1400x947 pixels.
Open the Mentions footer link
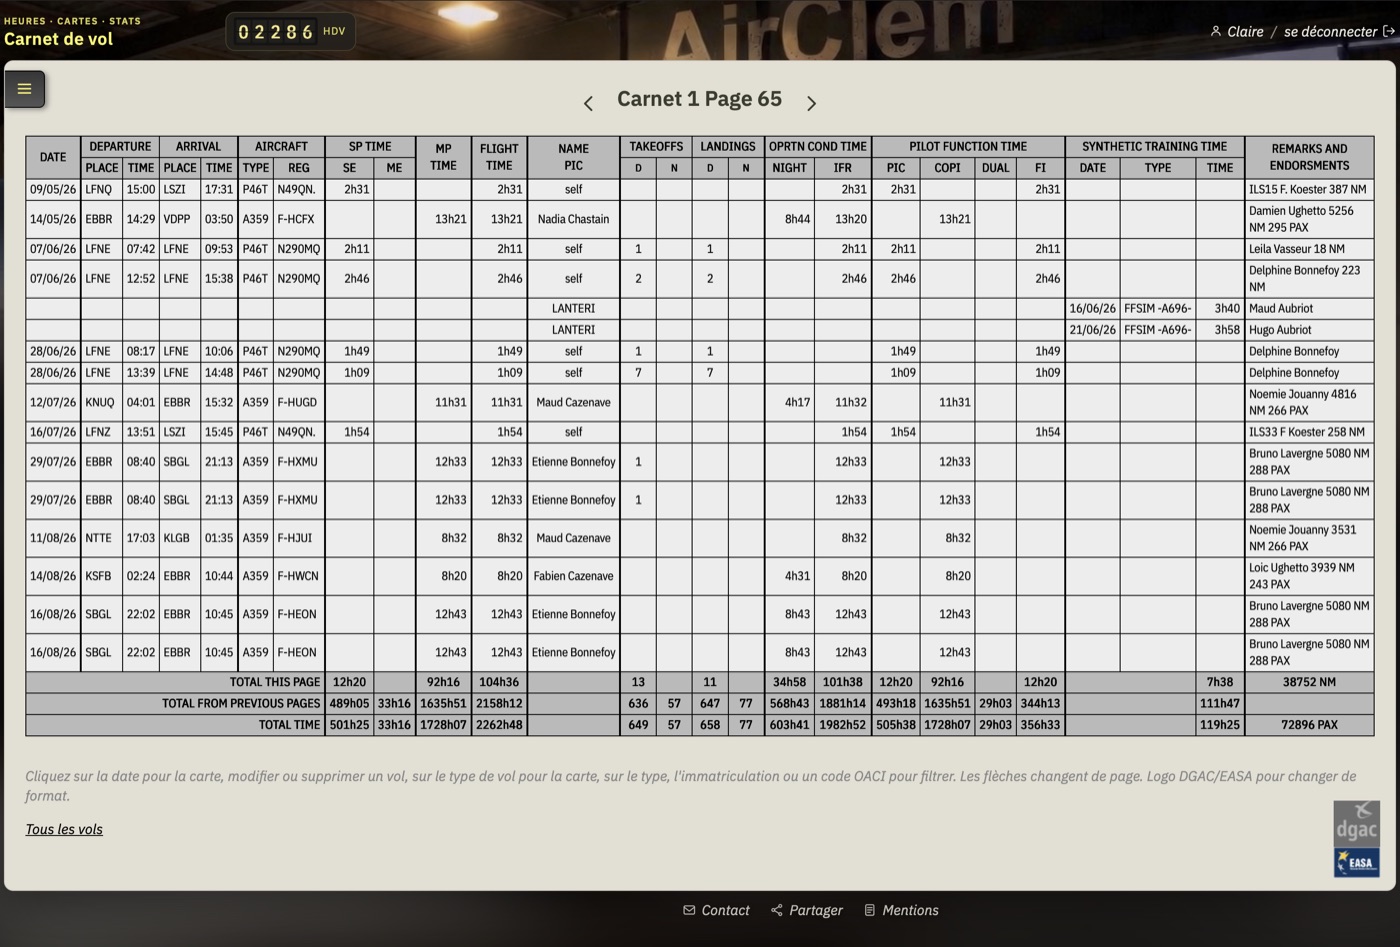(901, 910)
